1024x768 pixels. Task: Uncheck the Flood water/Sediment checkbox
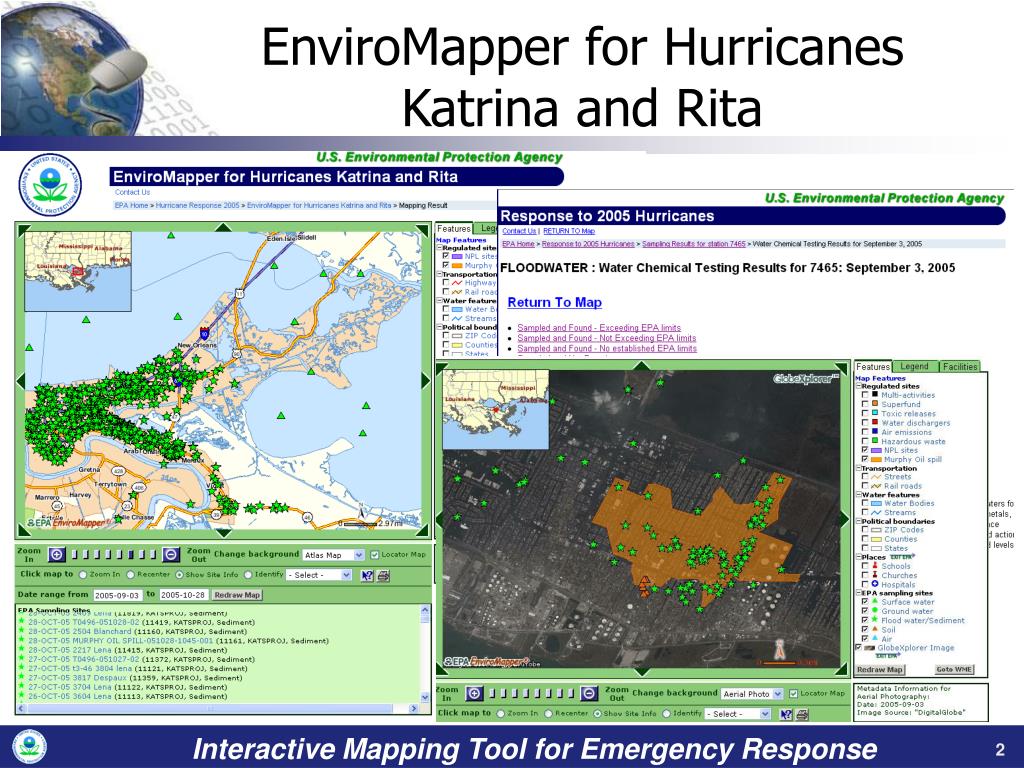(x=865, y=620)
